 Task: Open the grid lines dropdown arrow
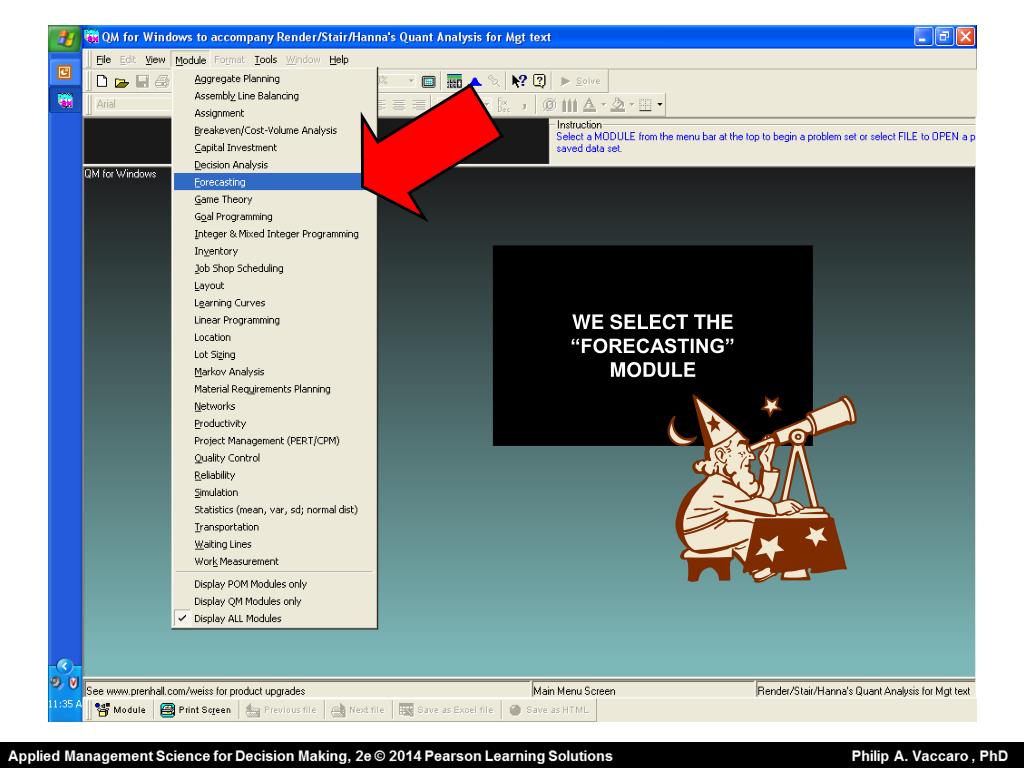[660, 104]
